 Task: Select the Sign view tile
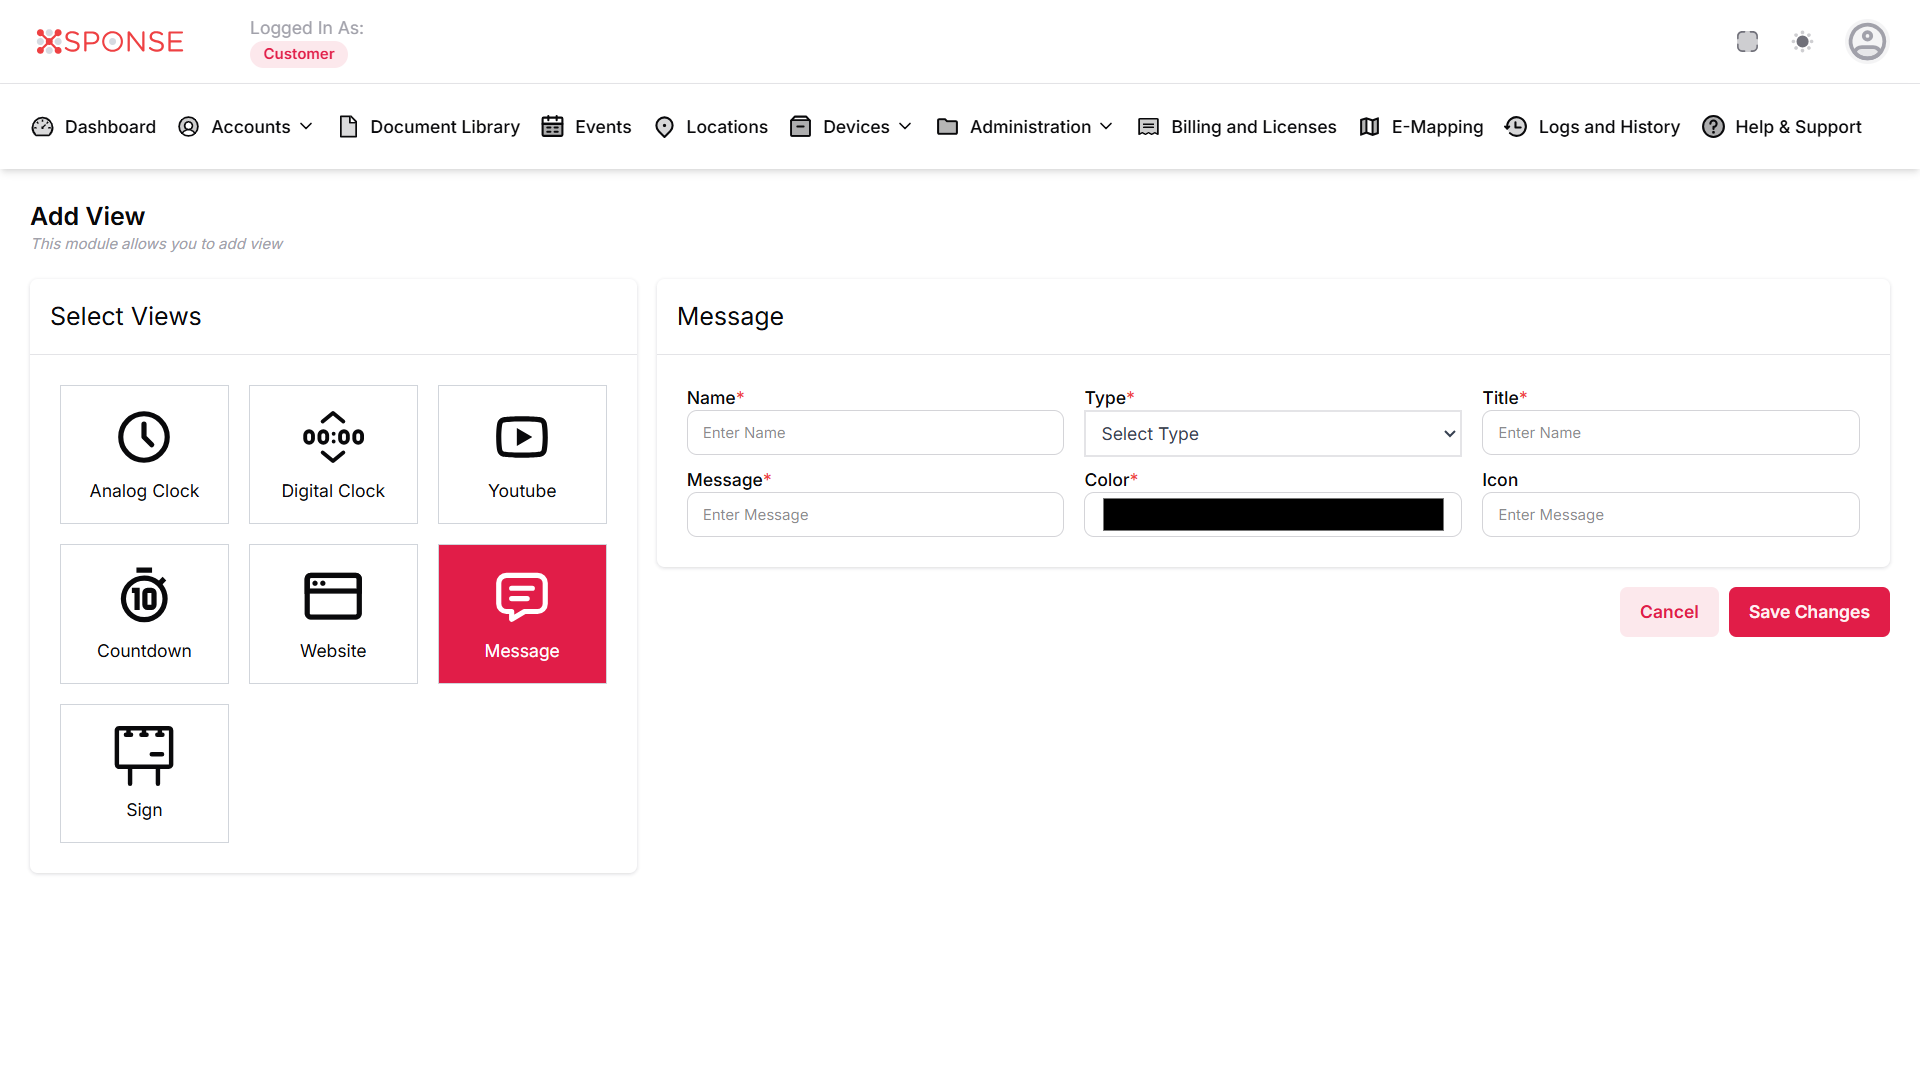[x=144, y=773]
